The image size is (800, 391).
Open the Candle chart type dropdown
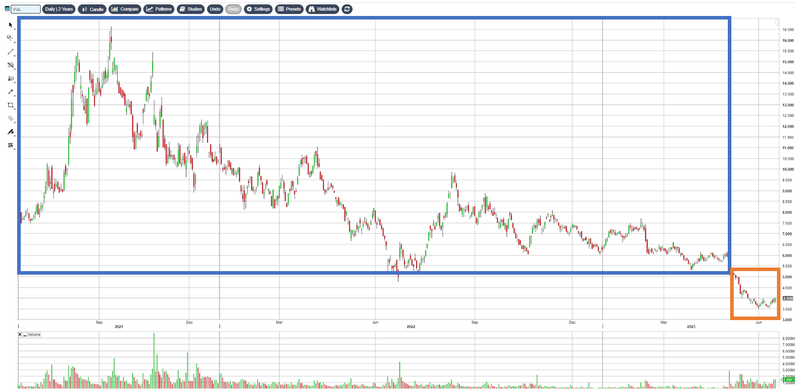click(x=92, y=9)
